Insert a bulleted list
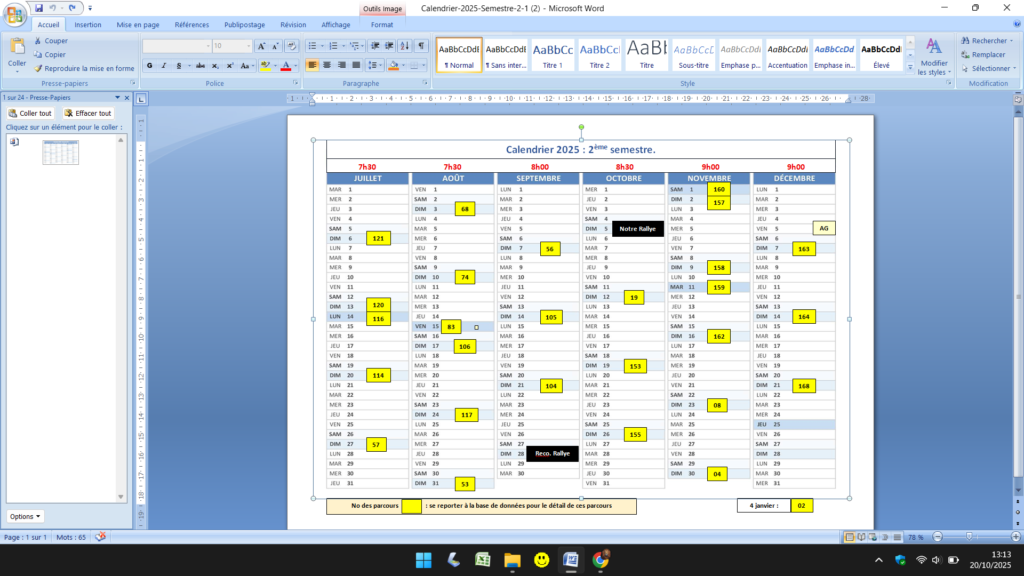 click(311, 46)
